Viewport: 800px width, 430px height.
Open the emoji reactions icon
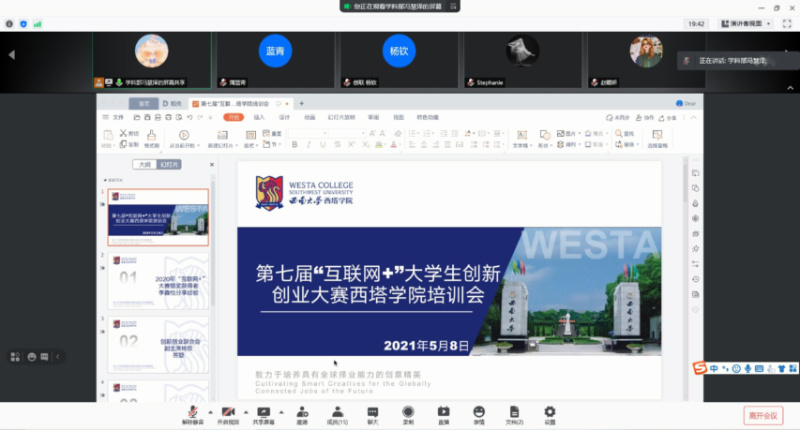click(479, 413)
